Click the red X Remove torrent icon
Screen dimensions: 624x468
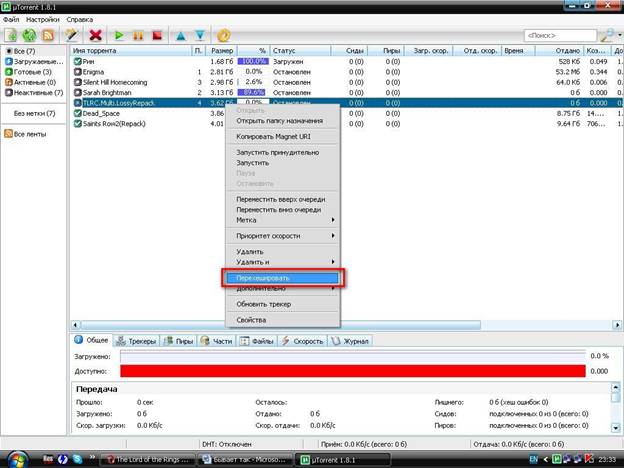[96, 35]
